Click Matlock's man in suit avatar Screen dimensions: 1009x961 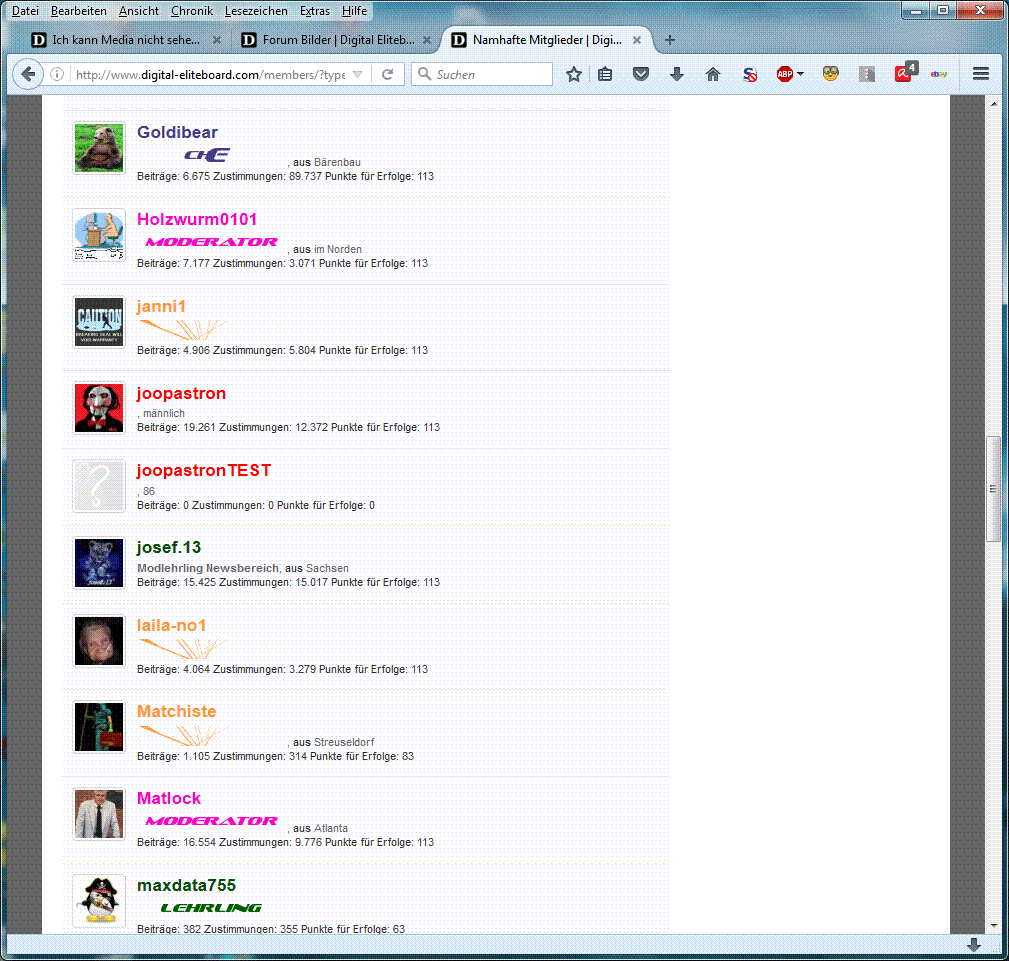[98, 814]
